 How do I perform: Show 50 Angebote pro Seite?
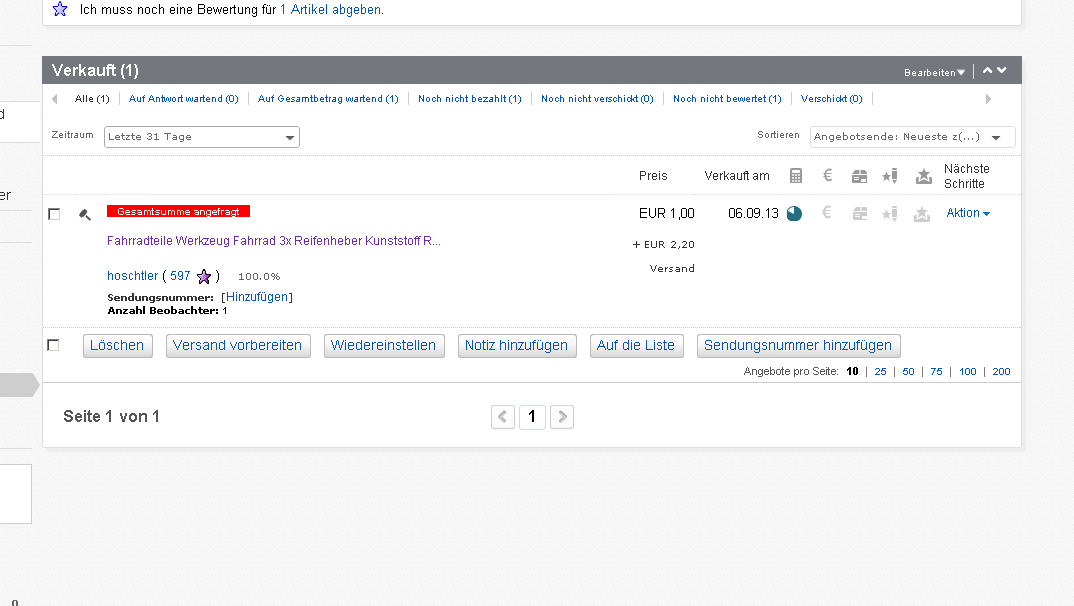(x=908, y=372)
